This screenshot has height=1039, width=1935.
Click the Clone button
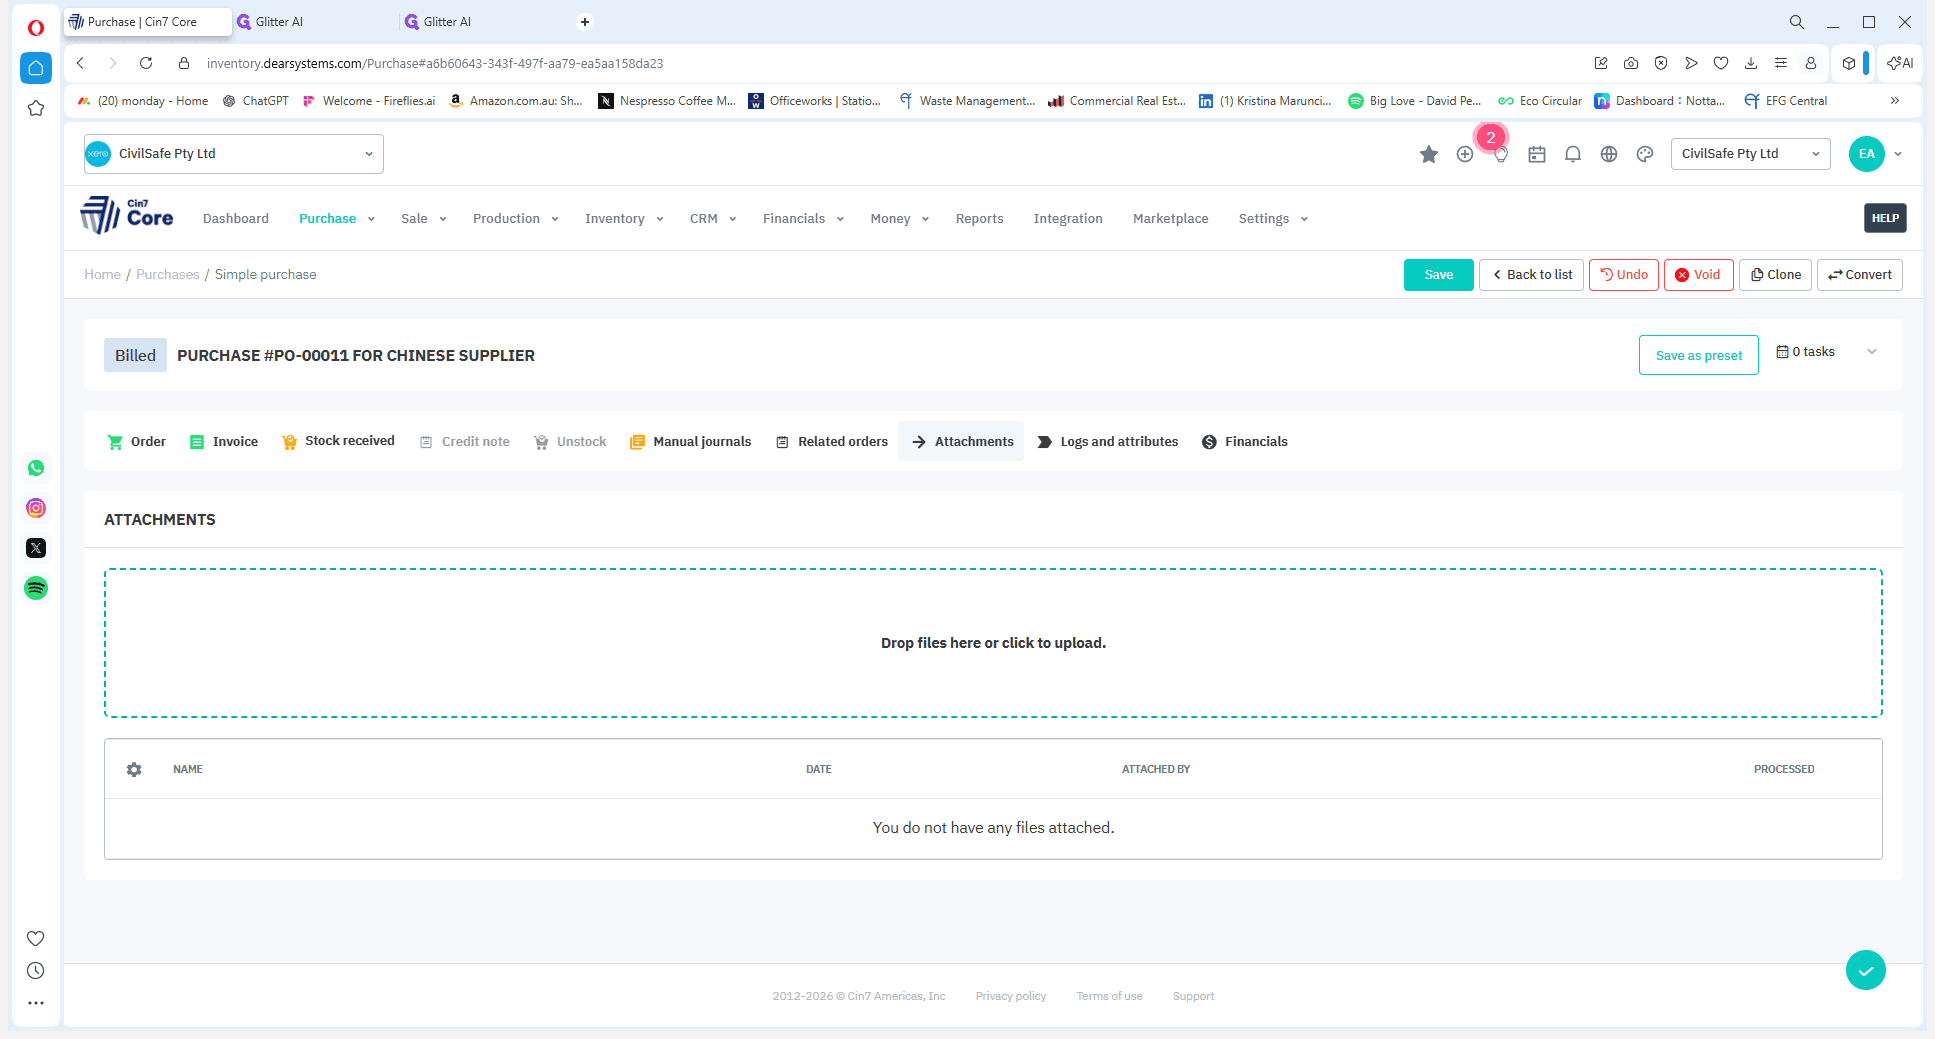coord(1775,275)
